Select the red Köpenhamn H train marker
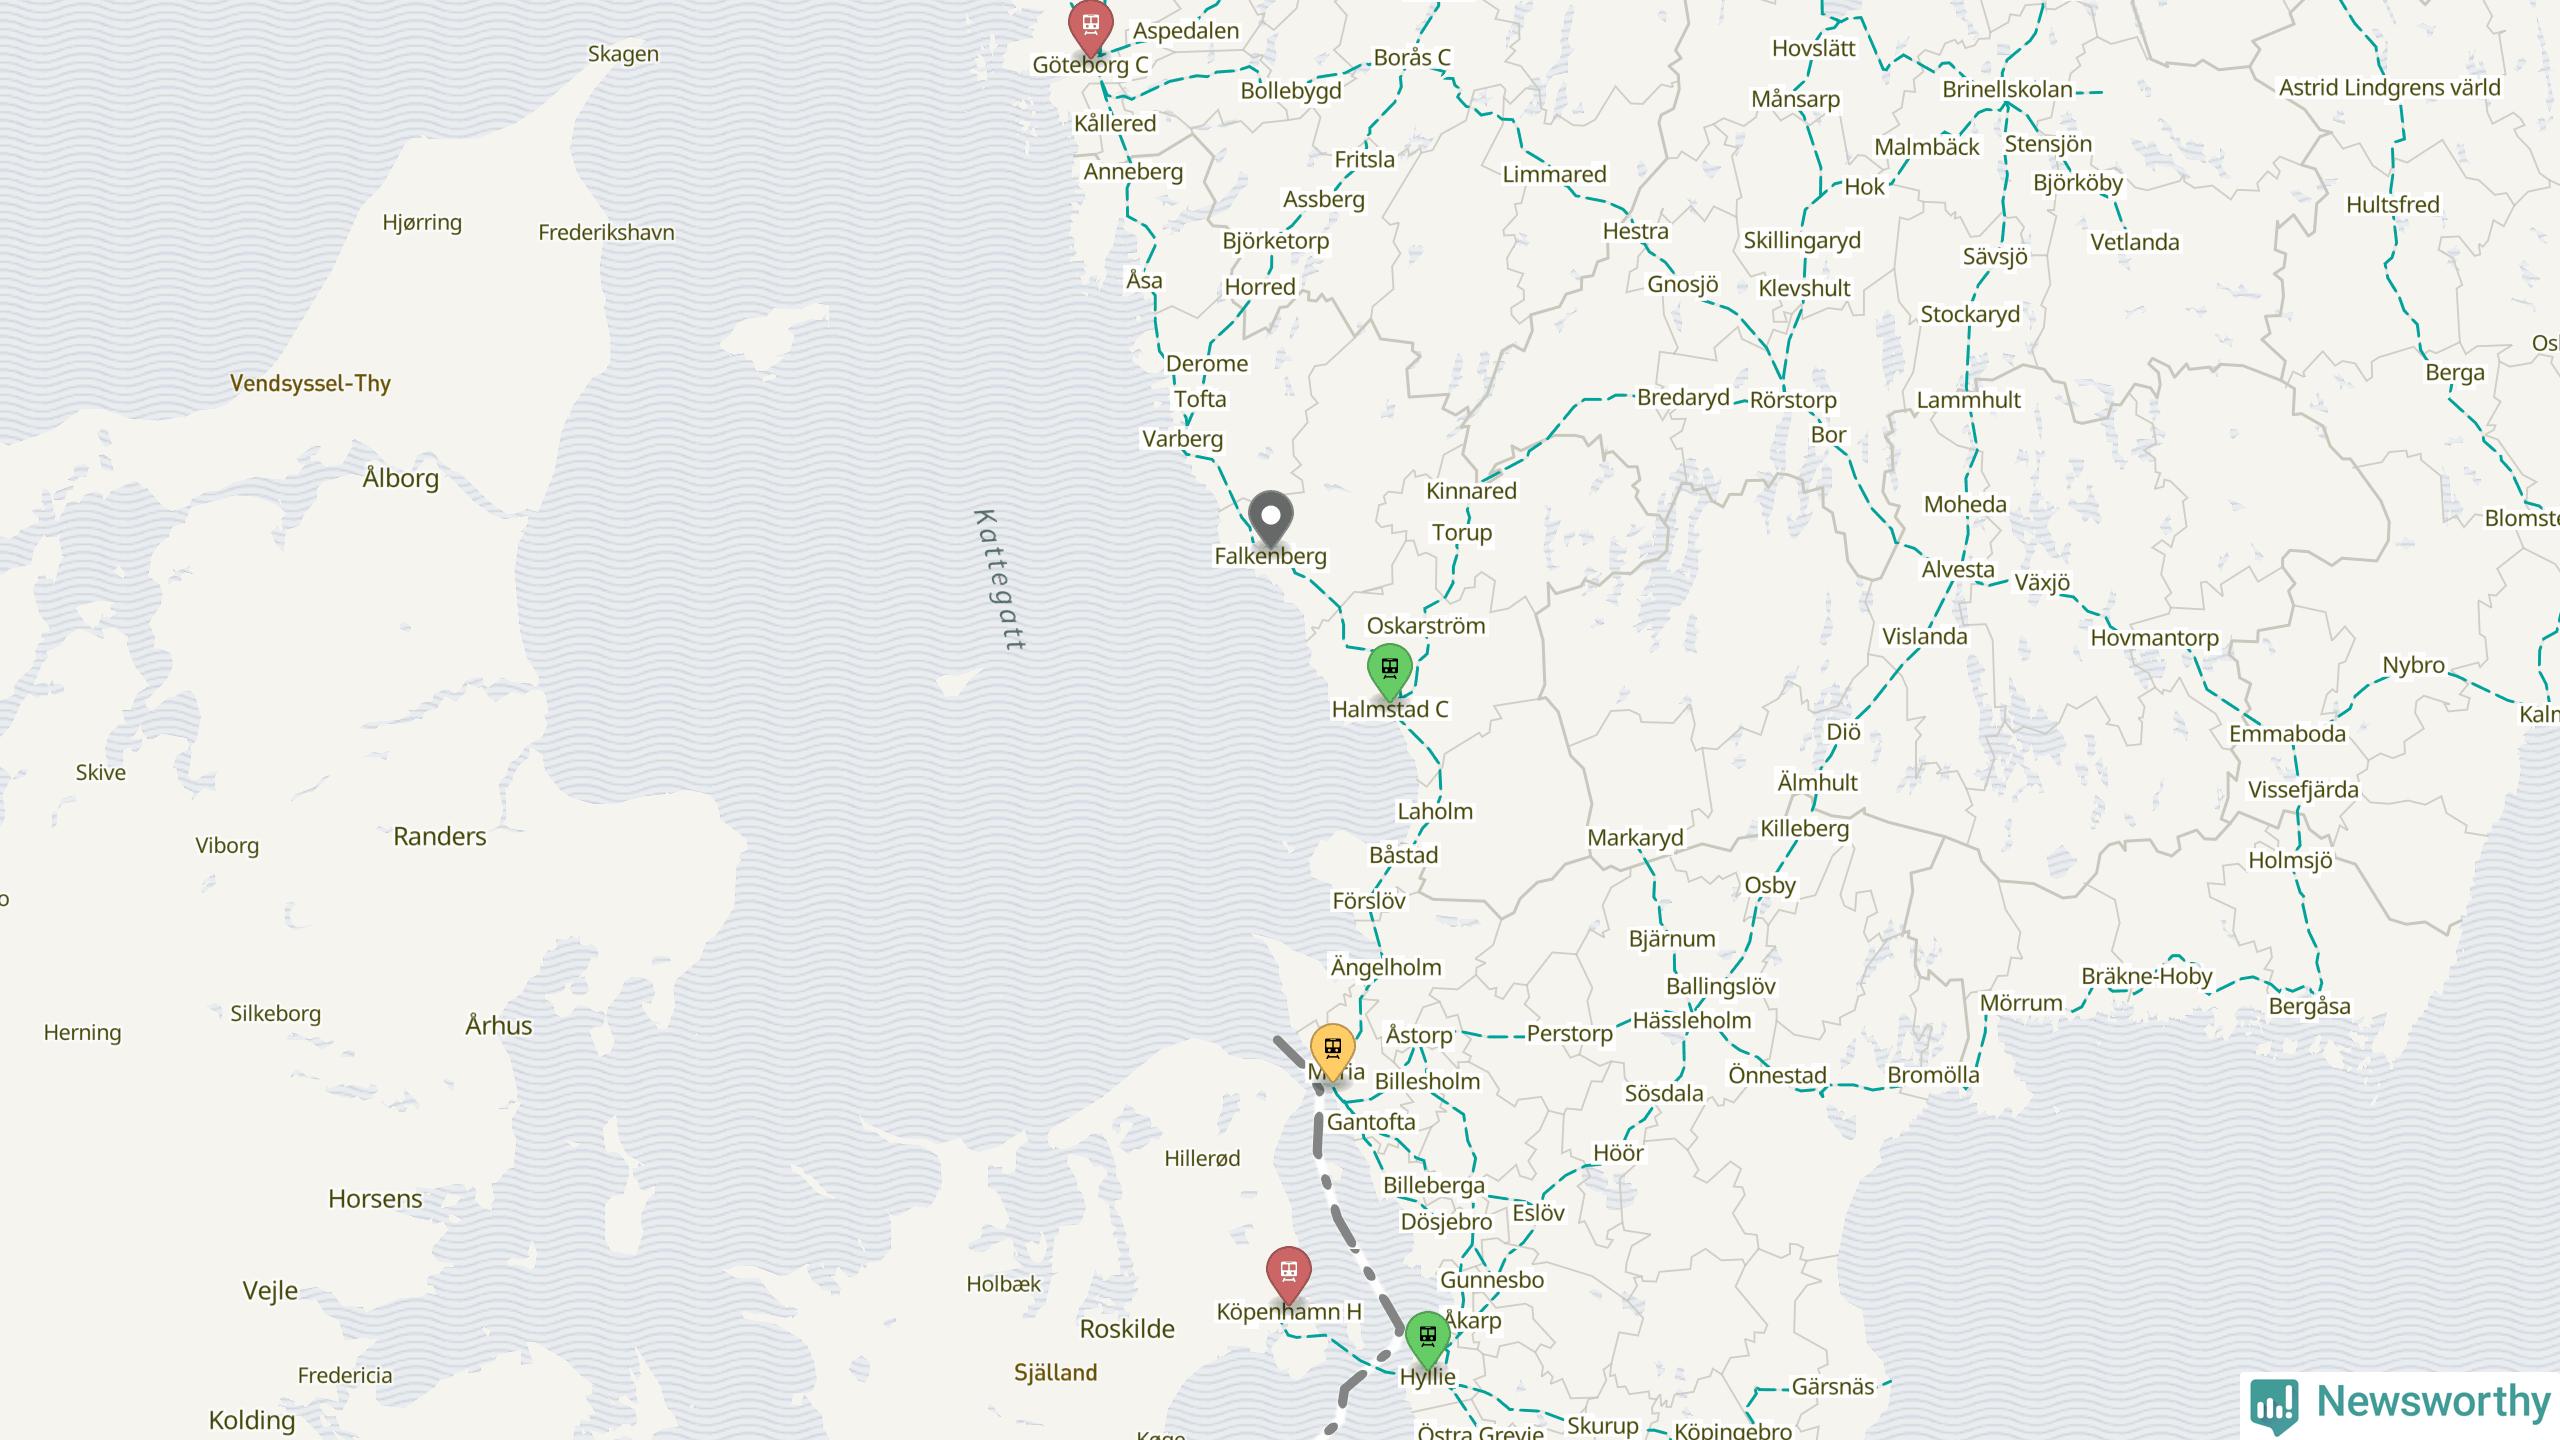2560x1440 pixels. pyautogui.click(x=1288, y=1275)
